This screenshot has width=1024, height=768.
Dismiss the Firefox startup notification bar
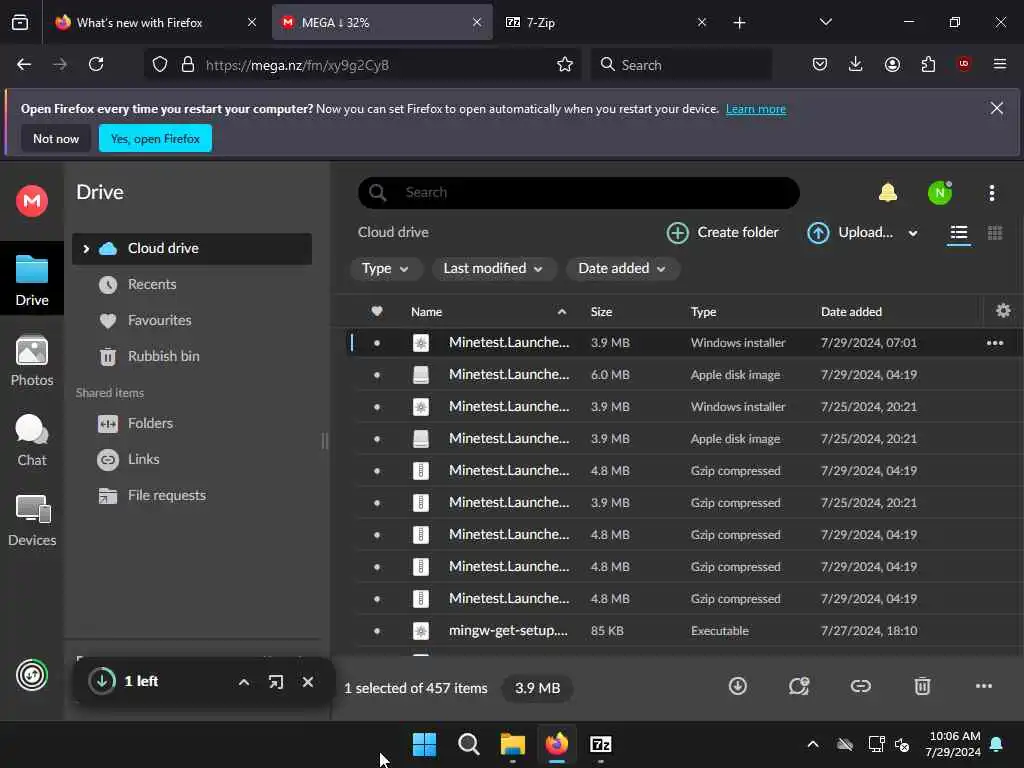click(x=996, y=108)
